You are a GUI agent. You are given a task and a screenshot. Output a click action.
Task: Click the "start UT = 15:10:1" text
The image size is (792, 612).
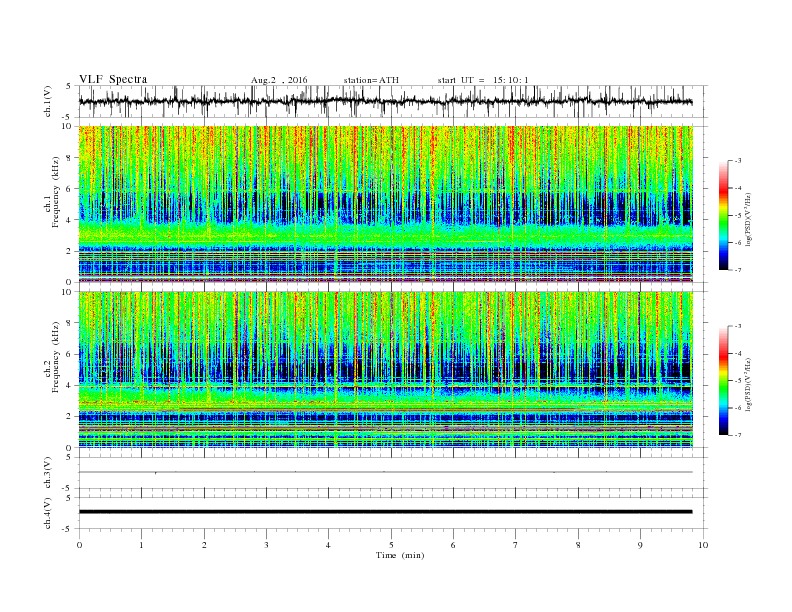pos(483,80)
